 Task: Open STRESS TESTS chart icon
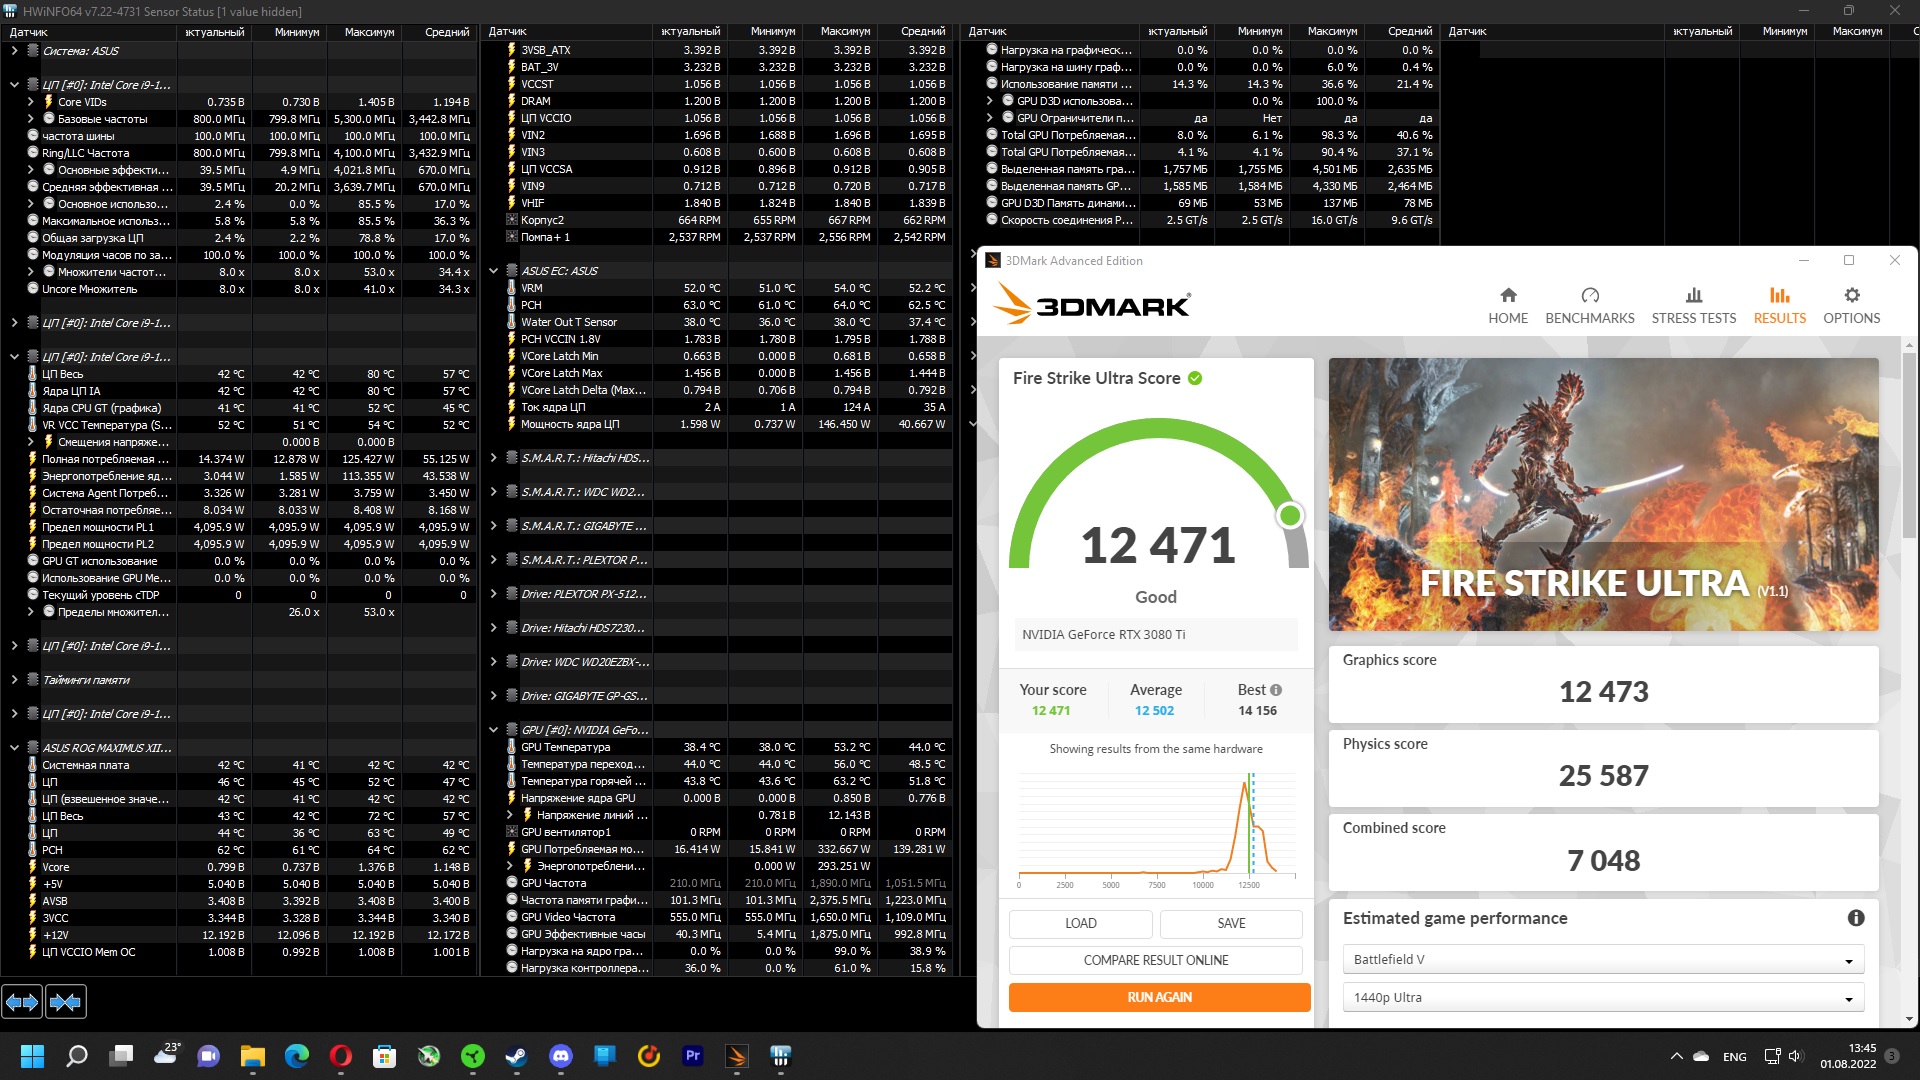[x=1693, y=296]
